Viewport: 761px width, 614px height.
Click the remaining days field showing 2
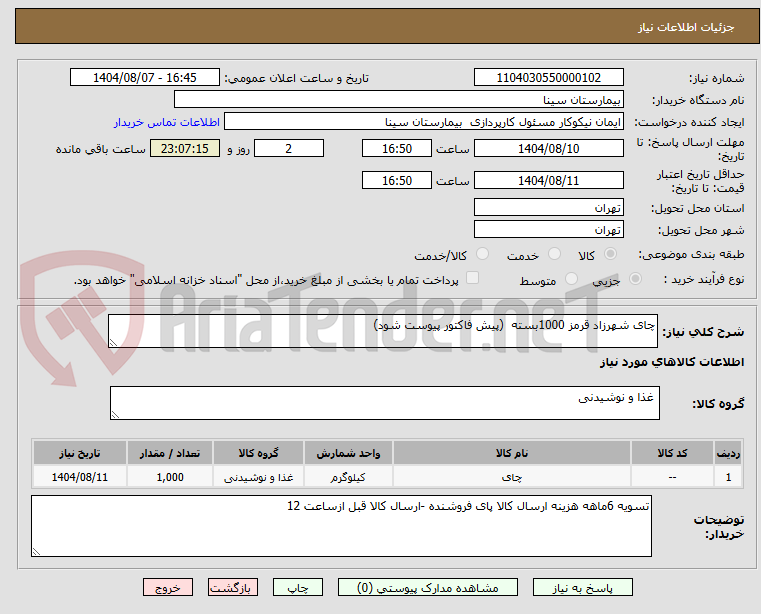click(x=289, y=148)
